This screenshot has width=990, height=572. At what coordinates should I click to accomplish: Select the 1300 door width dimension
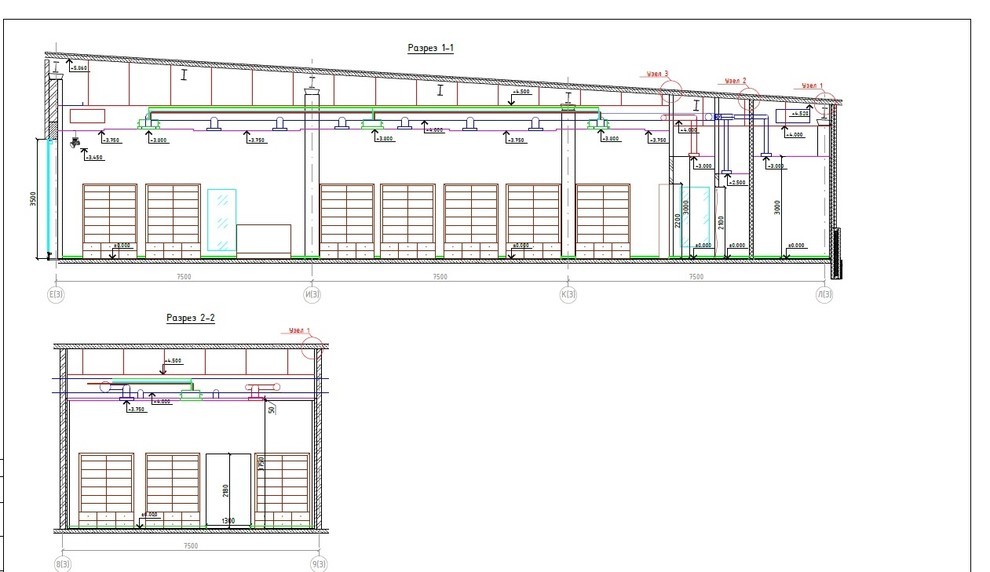tap(228, 522)
